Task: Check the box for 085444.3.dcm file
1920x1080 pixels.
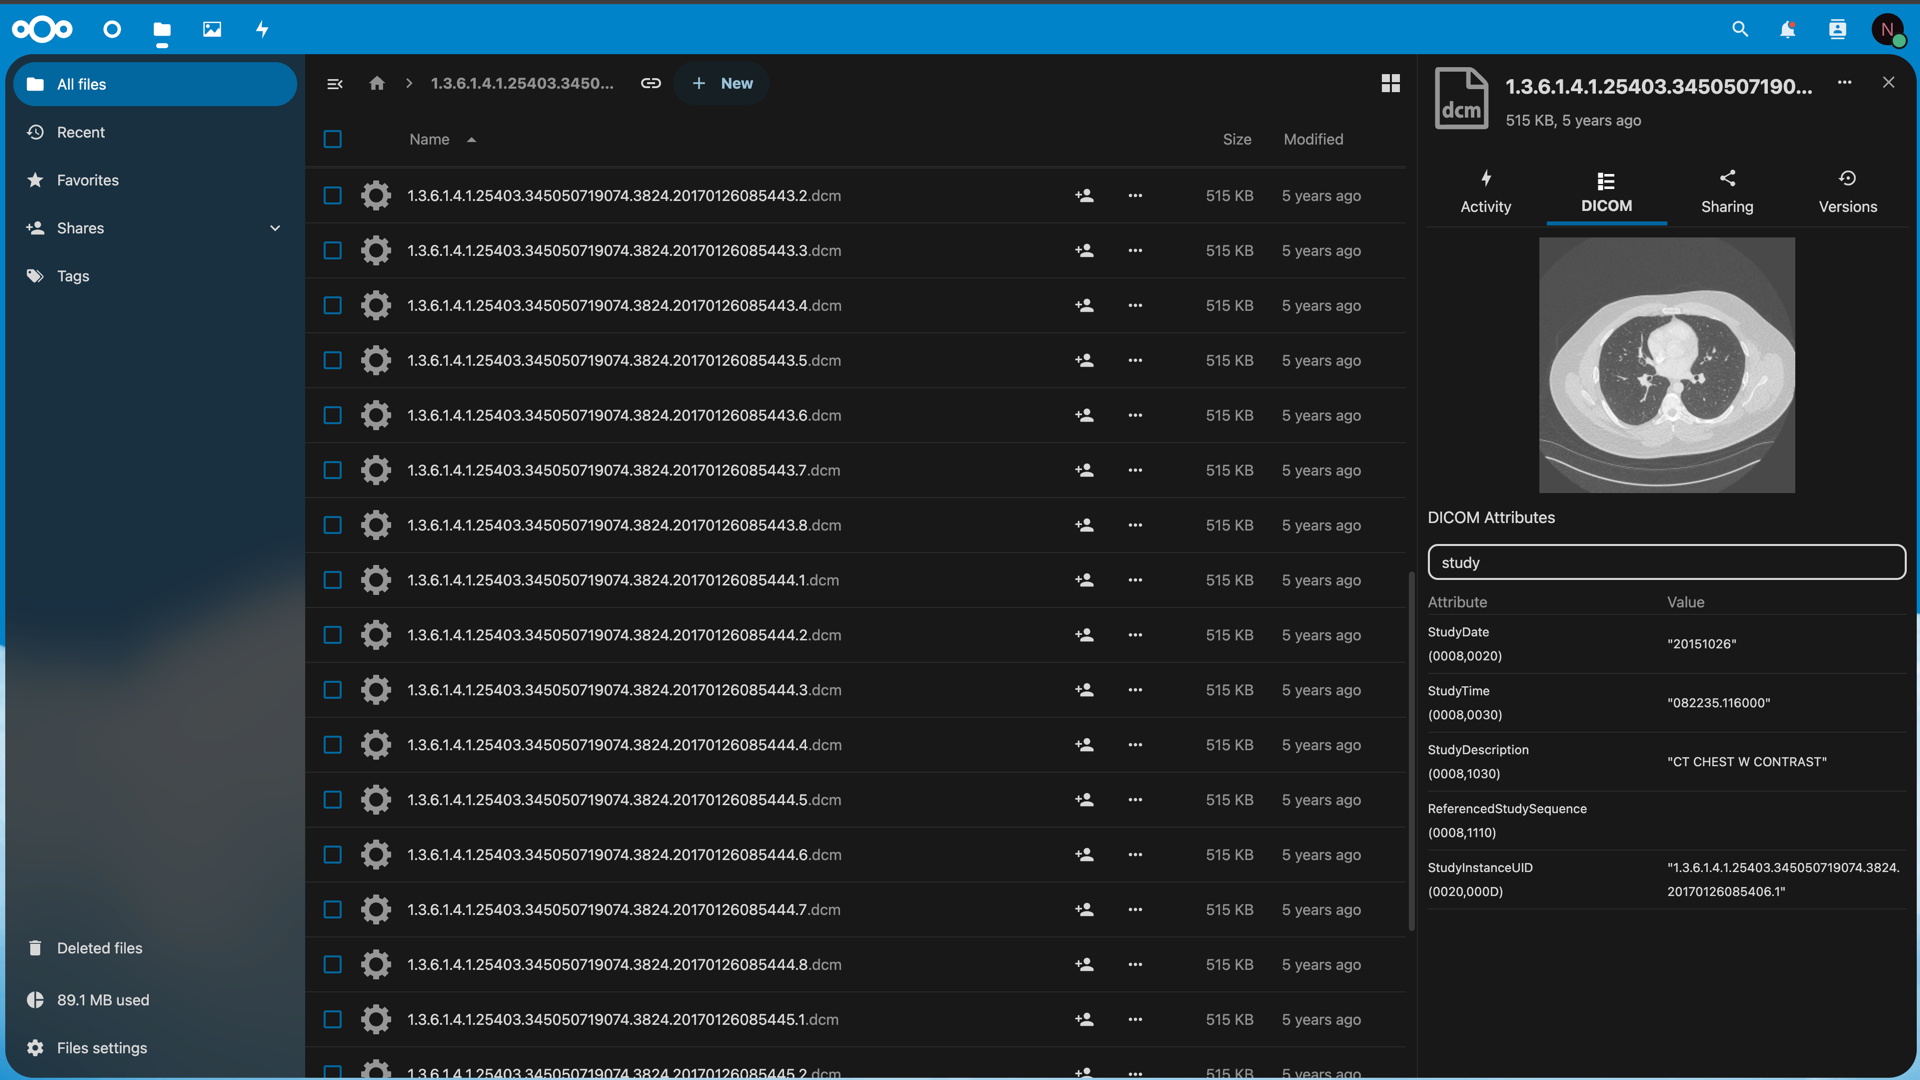Action: 333,690
